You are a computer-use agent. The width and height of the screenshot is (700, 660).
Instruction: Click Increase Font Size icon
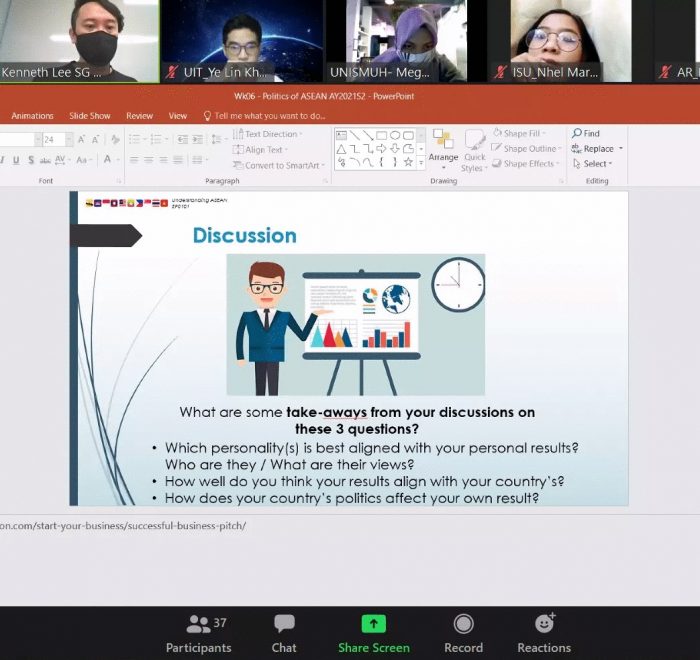[x=82, y=140]
